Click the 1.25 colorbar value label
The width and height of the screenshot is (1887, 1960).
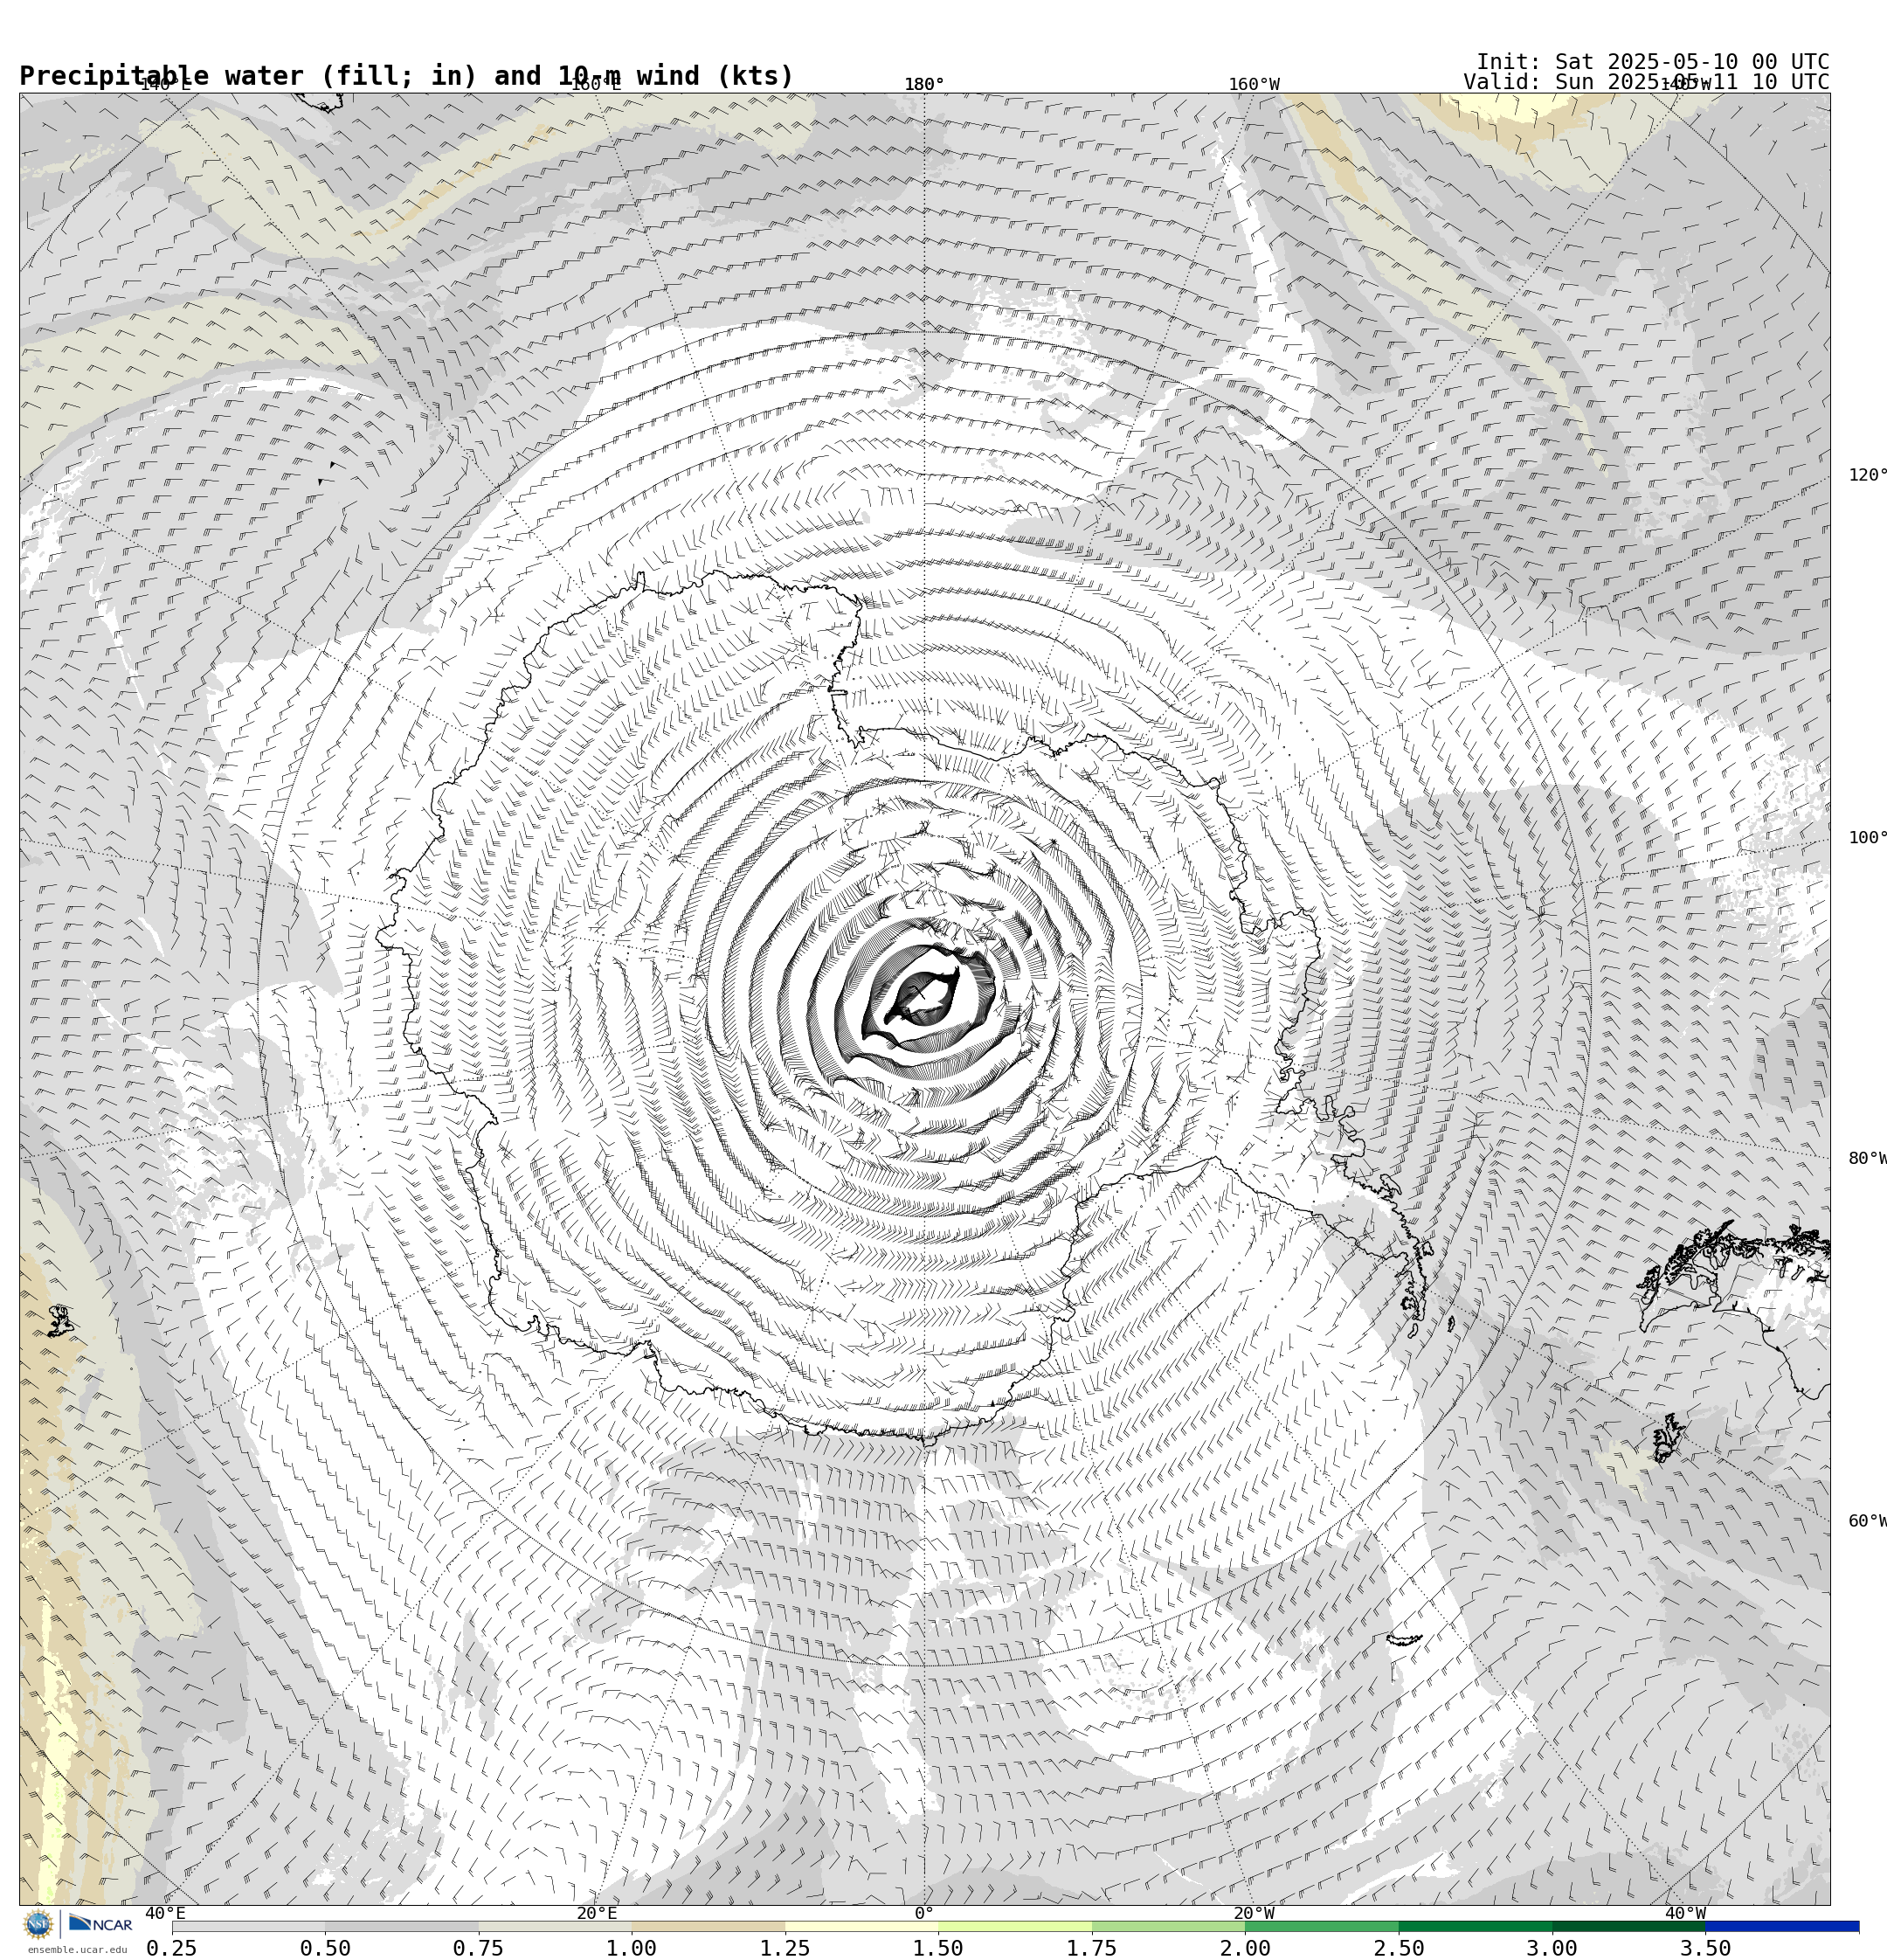pyautogui.click(x=785, y=1948)
